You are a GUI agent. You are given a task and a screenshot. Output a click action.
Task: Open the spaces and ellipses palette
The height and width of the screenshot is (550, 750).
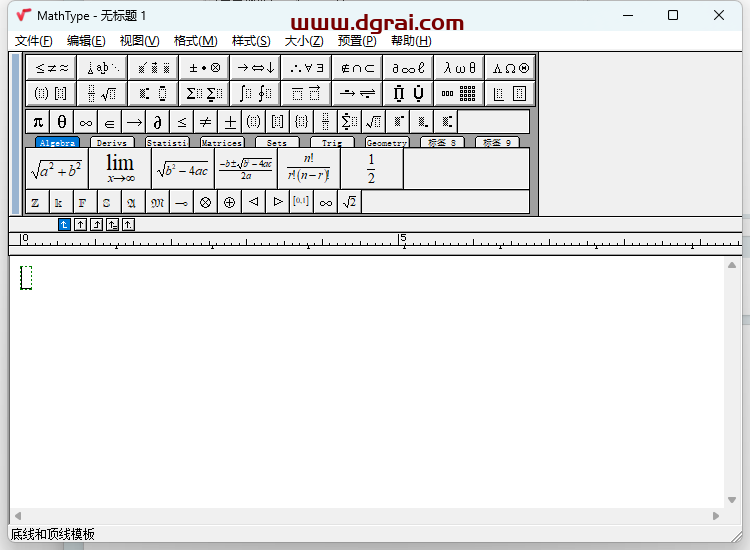[x=102, y=68]
